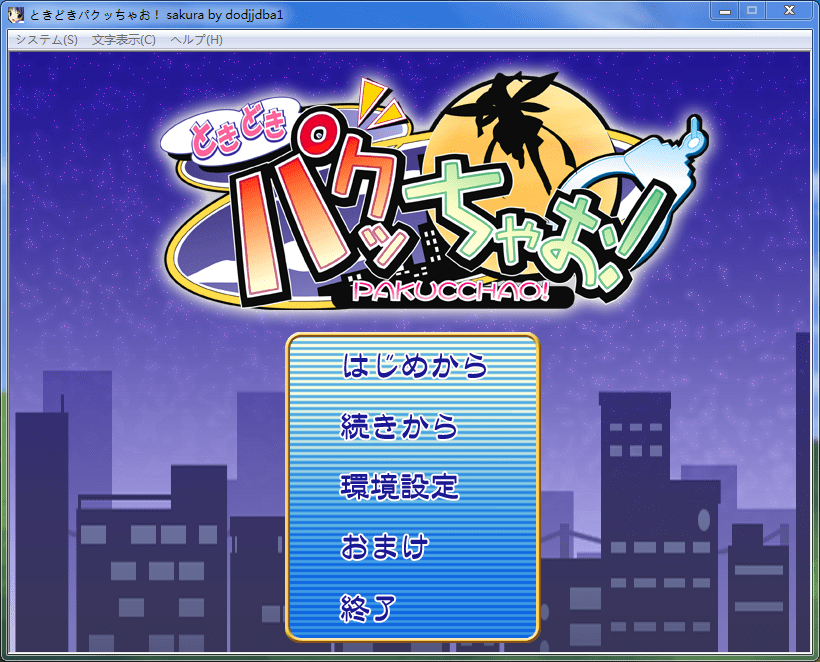820x662 pixels.
Task: Select 続きから to continue saved game
Action: point(399,427)
